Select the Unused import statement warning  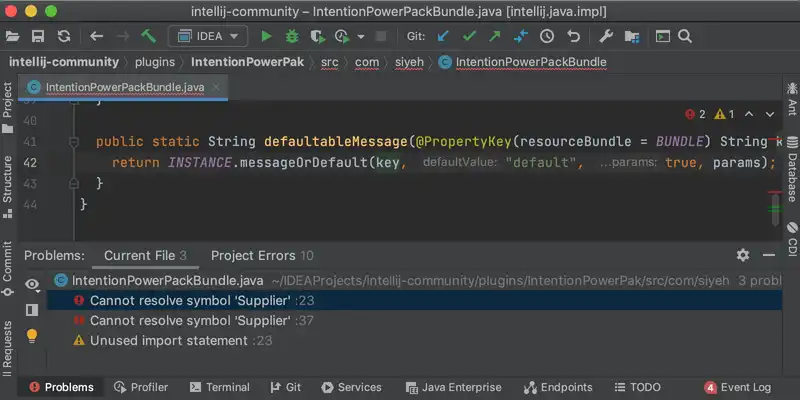[168, 341]
